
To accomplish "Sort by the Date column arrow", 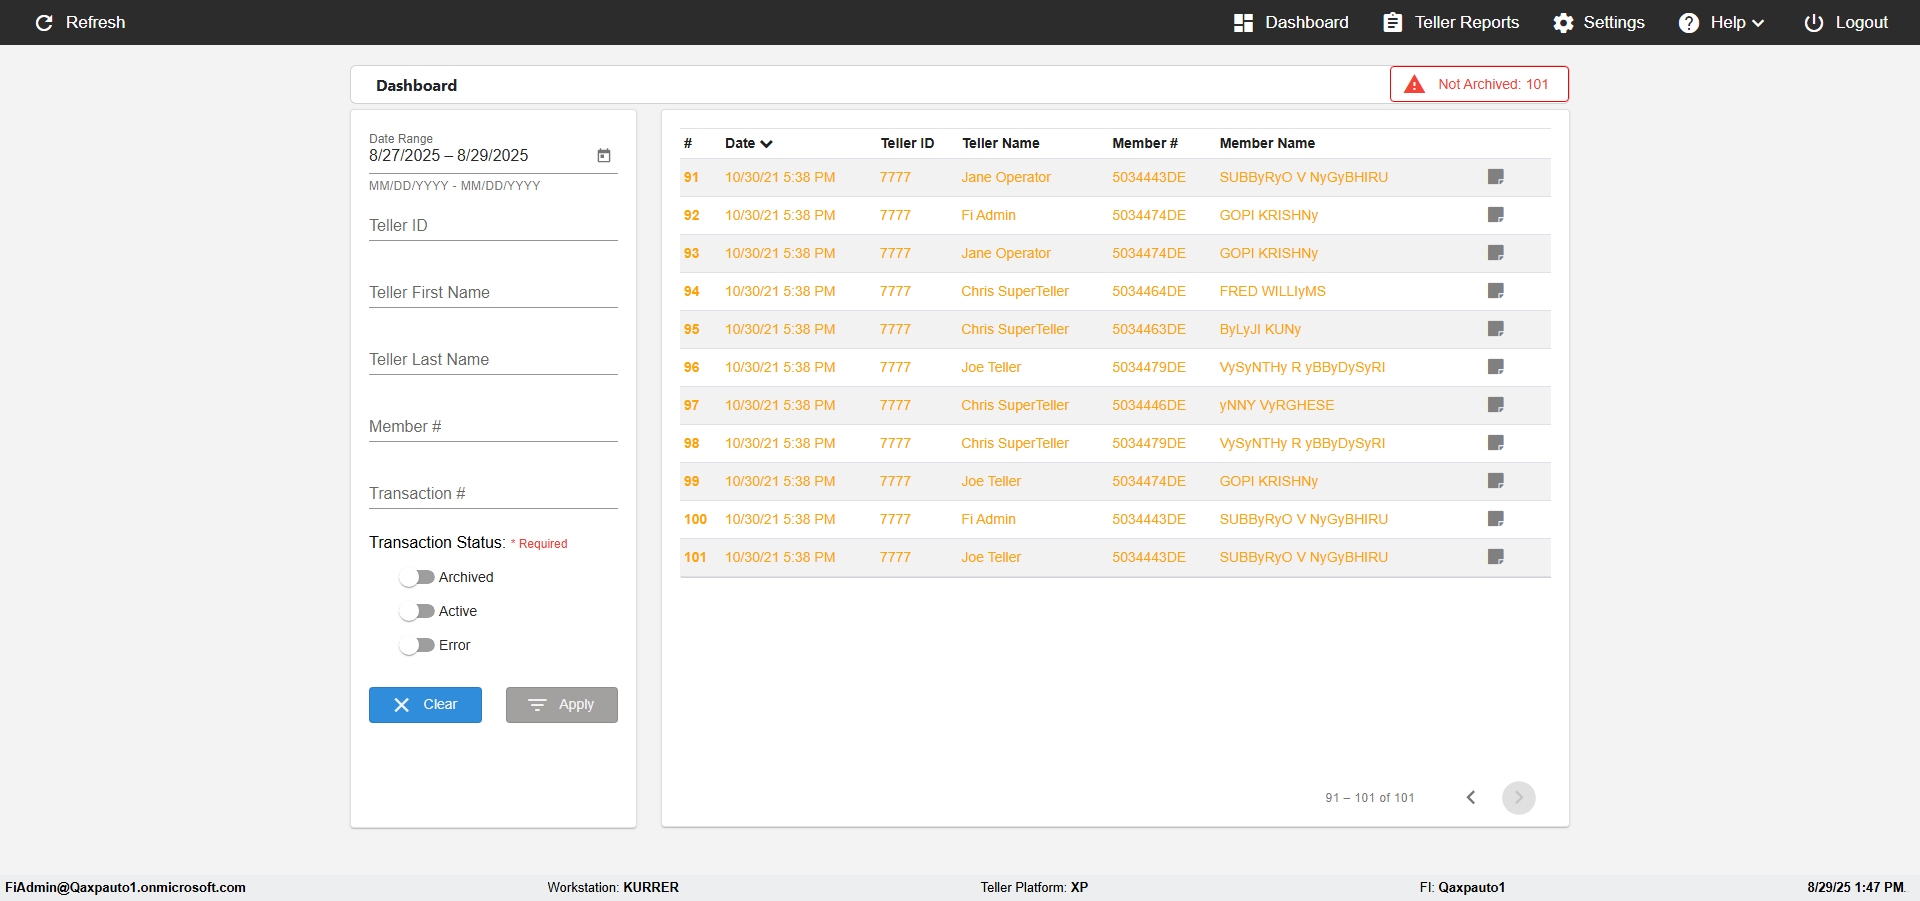I will coord(766,144).
